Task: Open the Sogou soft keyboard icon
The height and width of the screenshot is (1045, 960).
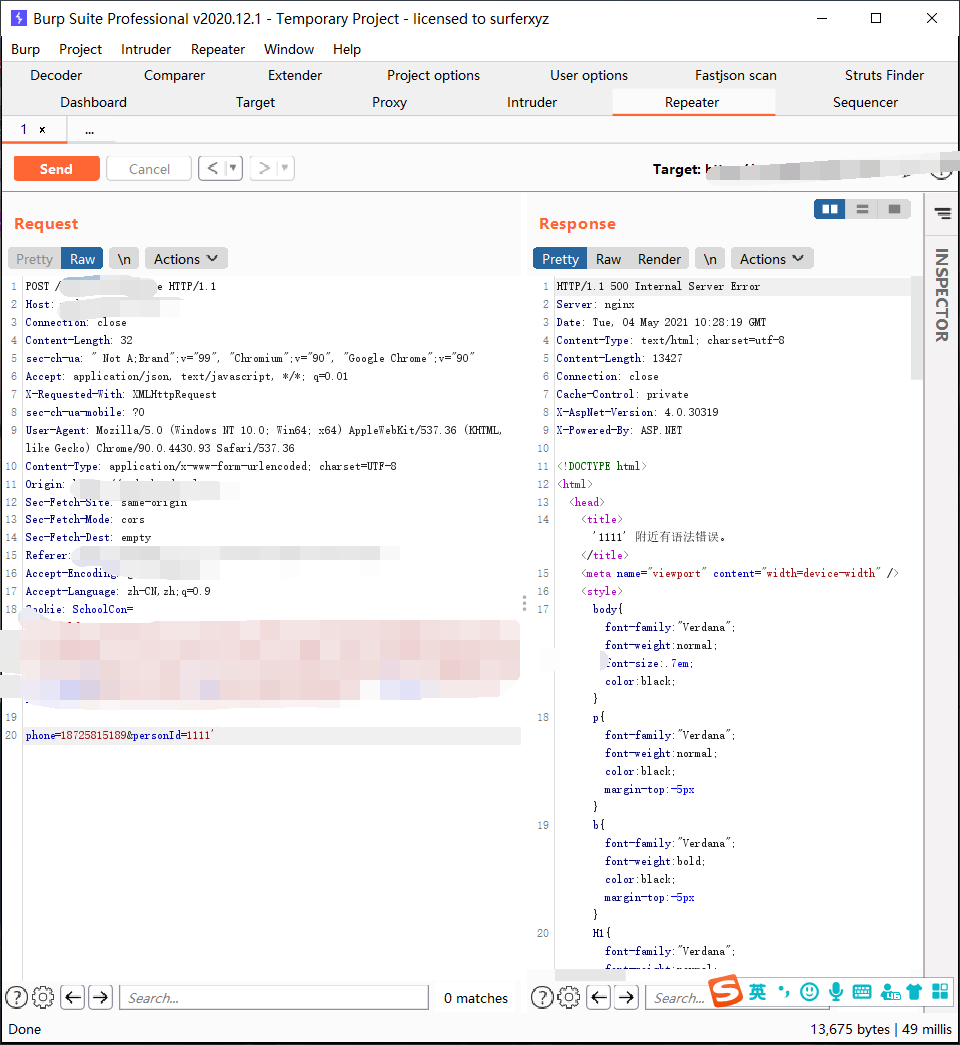Action: pyautogui.click(x=862, y=992)
